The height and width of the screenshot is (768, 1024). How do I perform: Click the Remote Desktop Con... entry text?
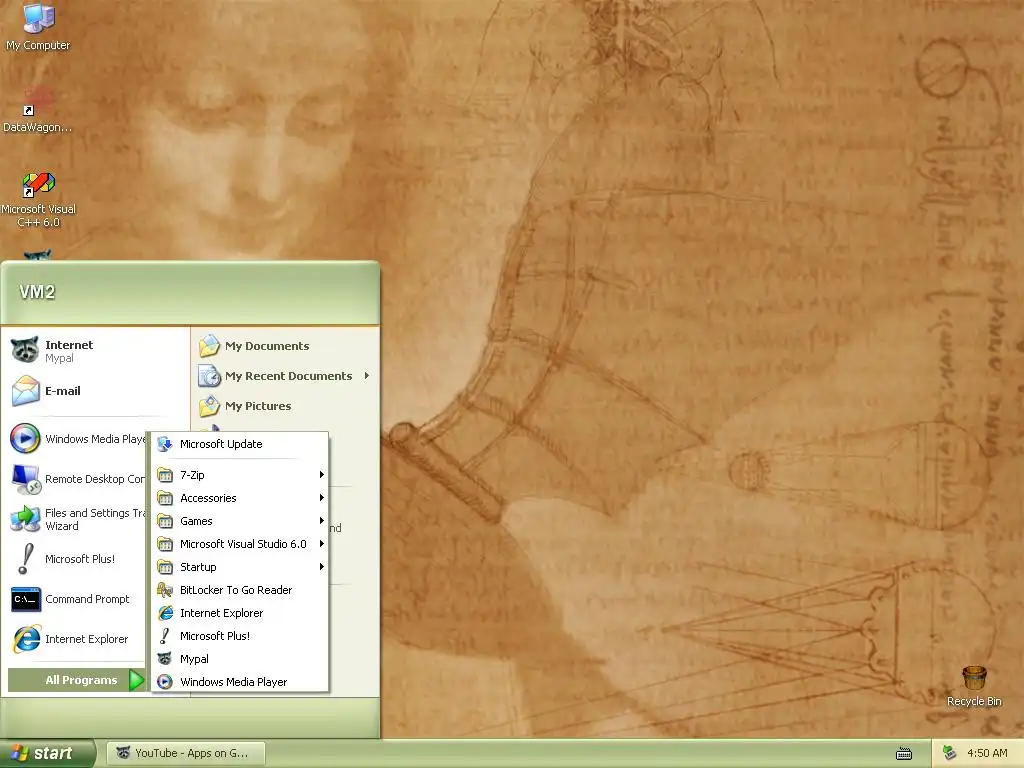click(95, 479)
